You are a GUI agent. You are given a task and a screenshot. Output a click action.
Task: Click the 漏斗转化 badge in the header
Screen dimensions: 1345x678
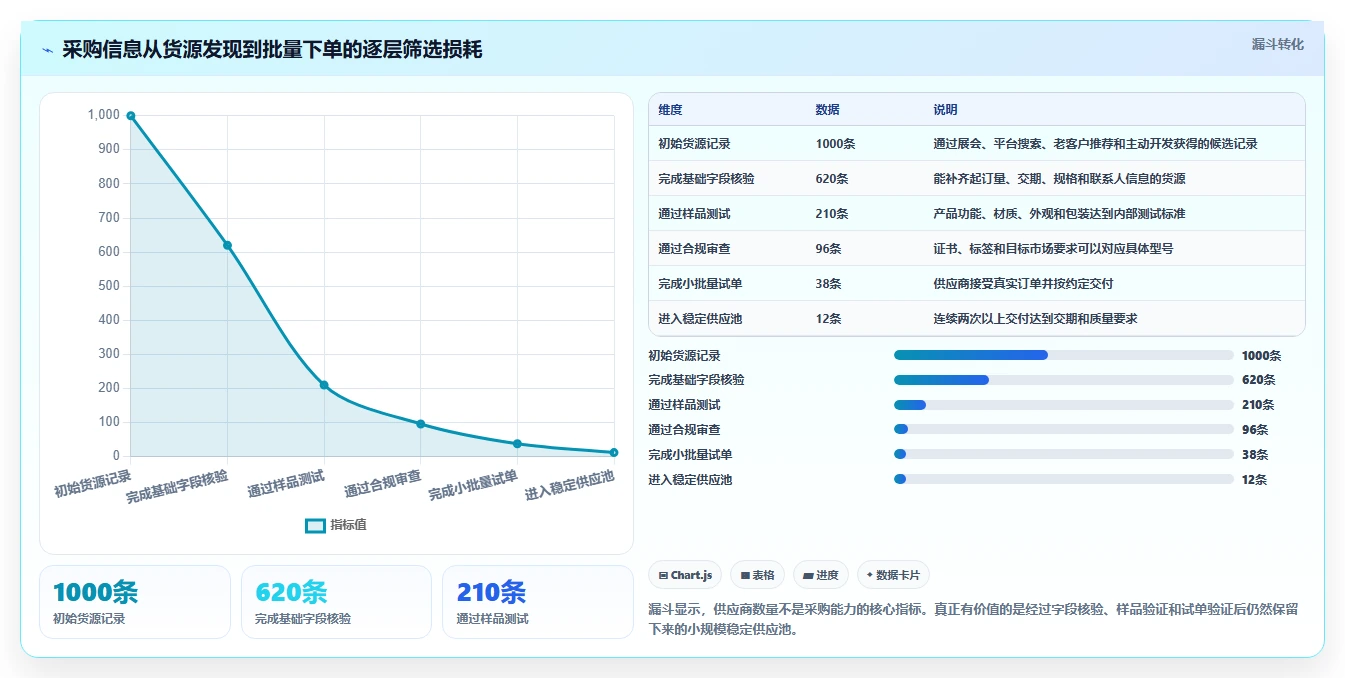[1277, 44]
